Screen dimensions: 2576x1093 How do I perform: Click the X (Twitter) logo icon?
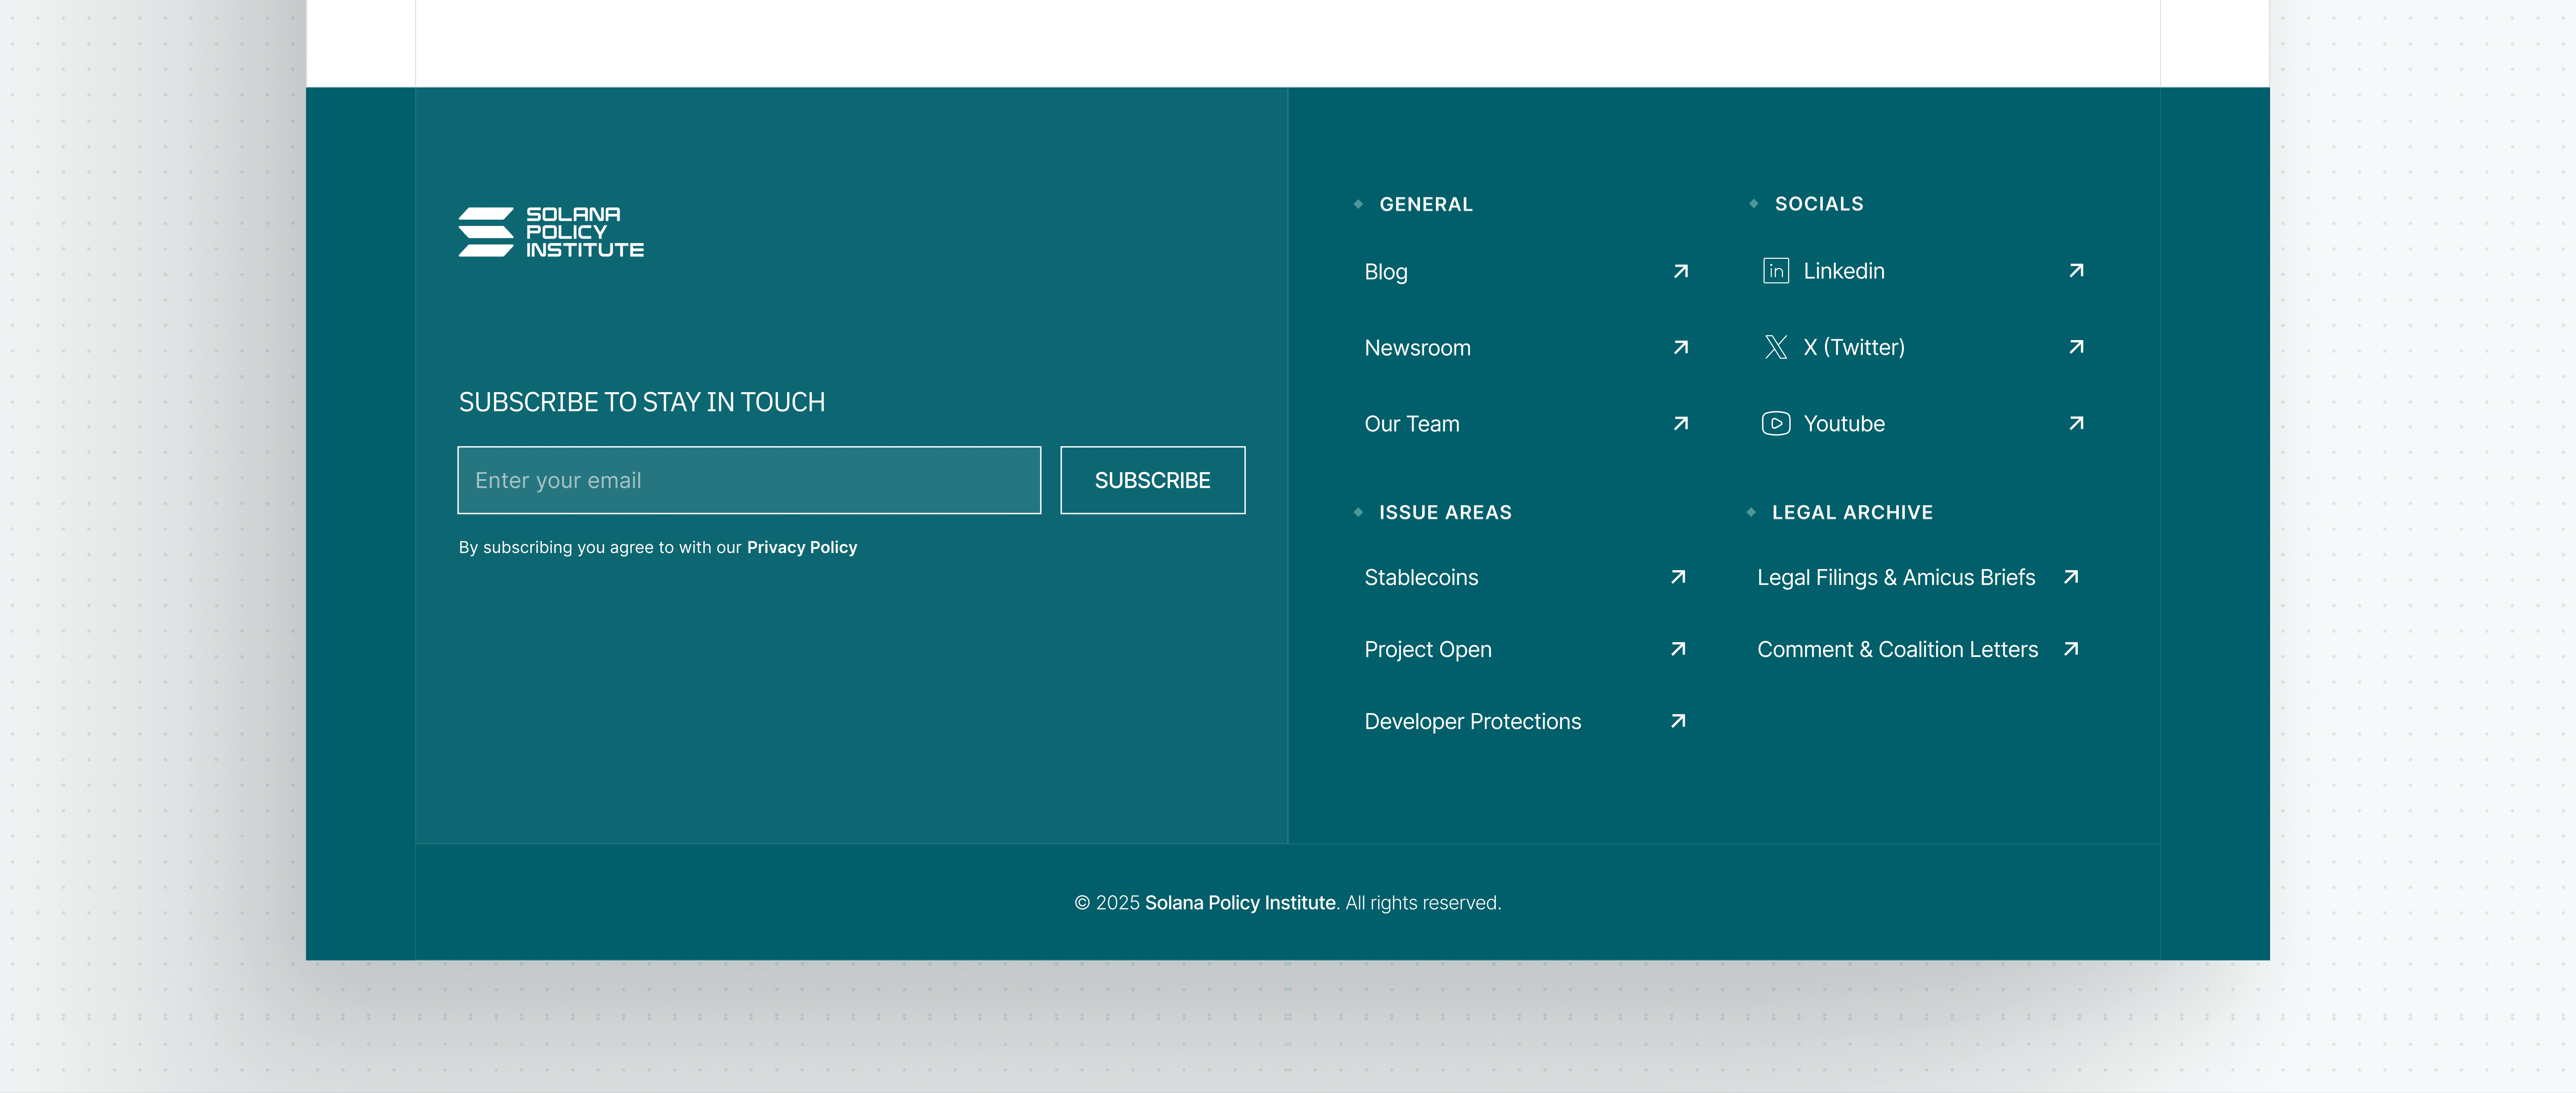tap(1776, 347)
